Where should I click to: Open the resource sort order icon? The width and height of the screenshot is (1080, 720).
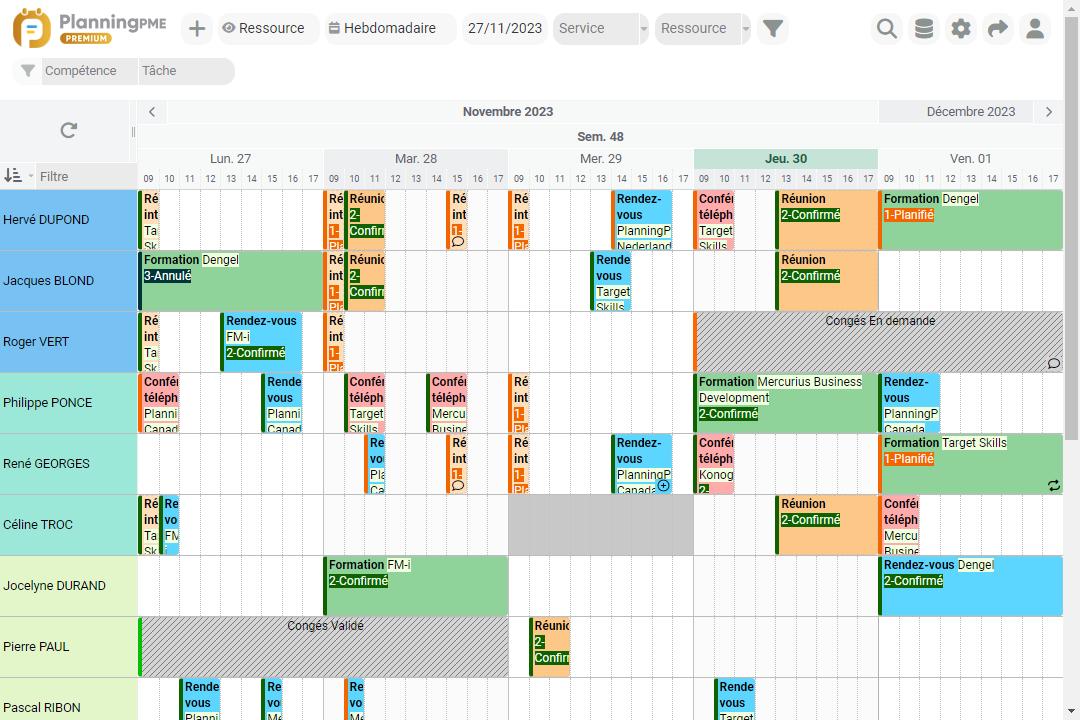coord(14,176)
